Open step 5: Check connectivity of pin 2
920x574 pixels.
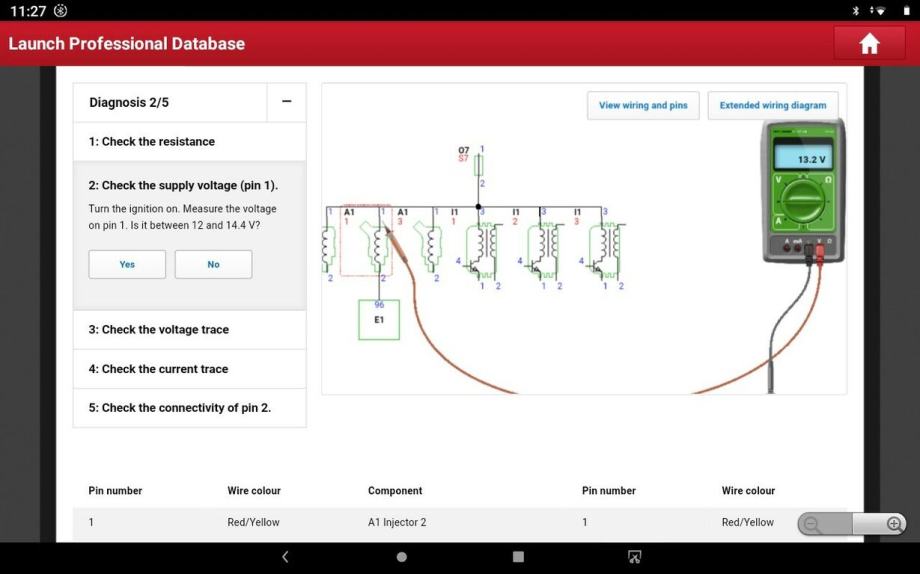[190, 408]
